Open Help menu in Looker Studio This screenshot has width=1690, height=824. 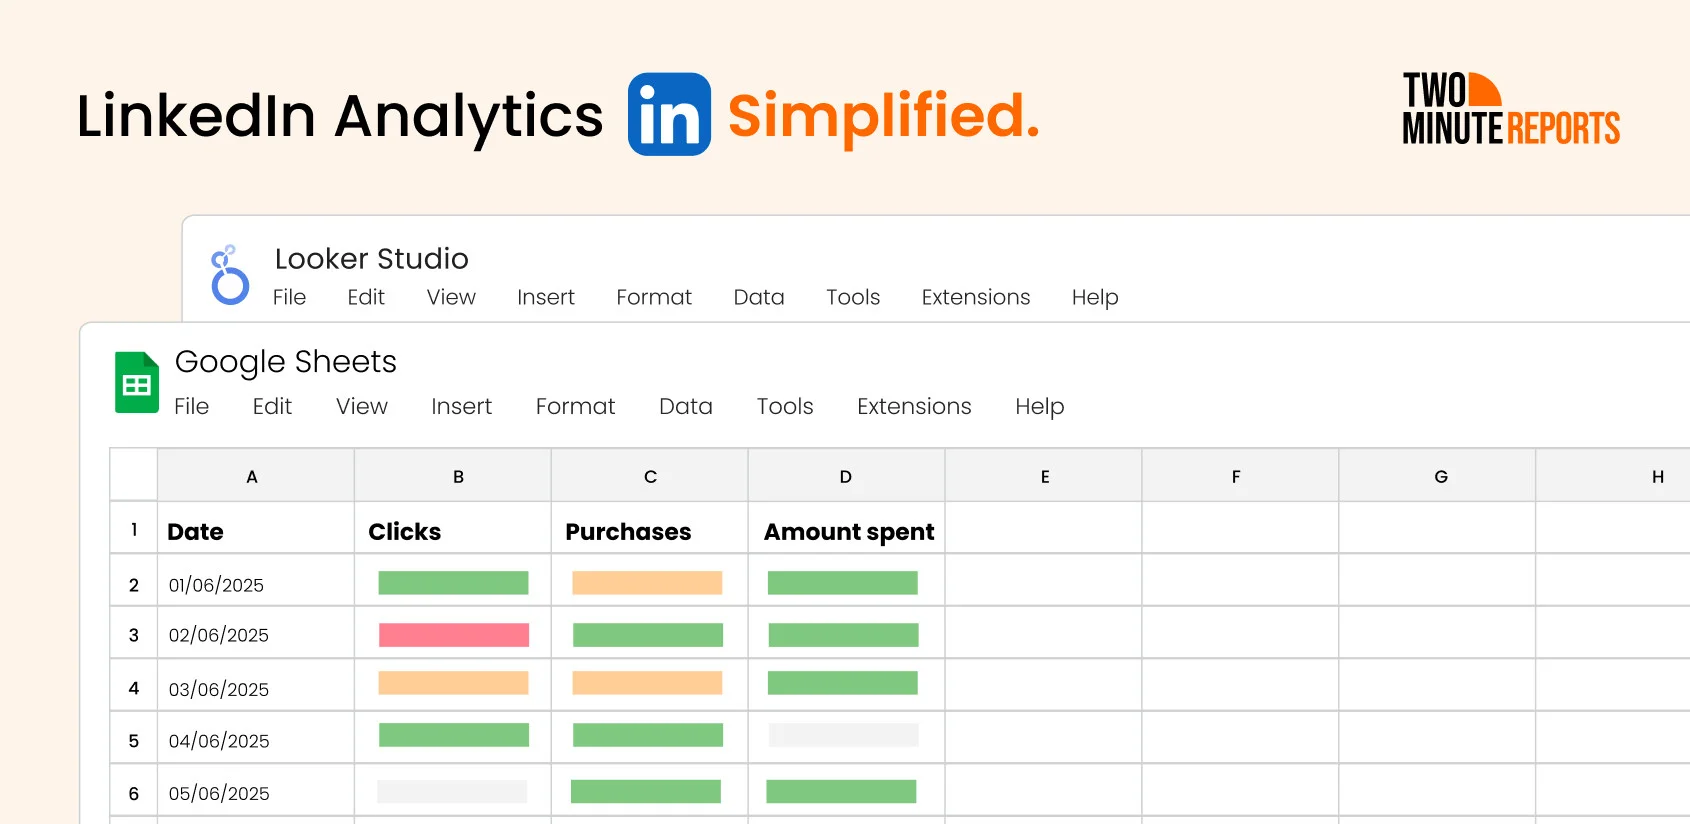[1095, 298]
